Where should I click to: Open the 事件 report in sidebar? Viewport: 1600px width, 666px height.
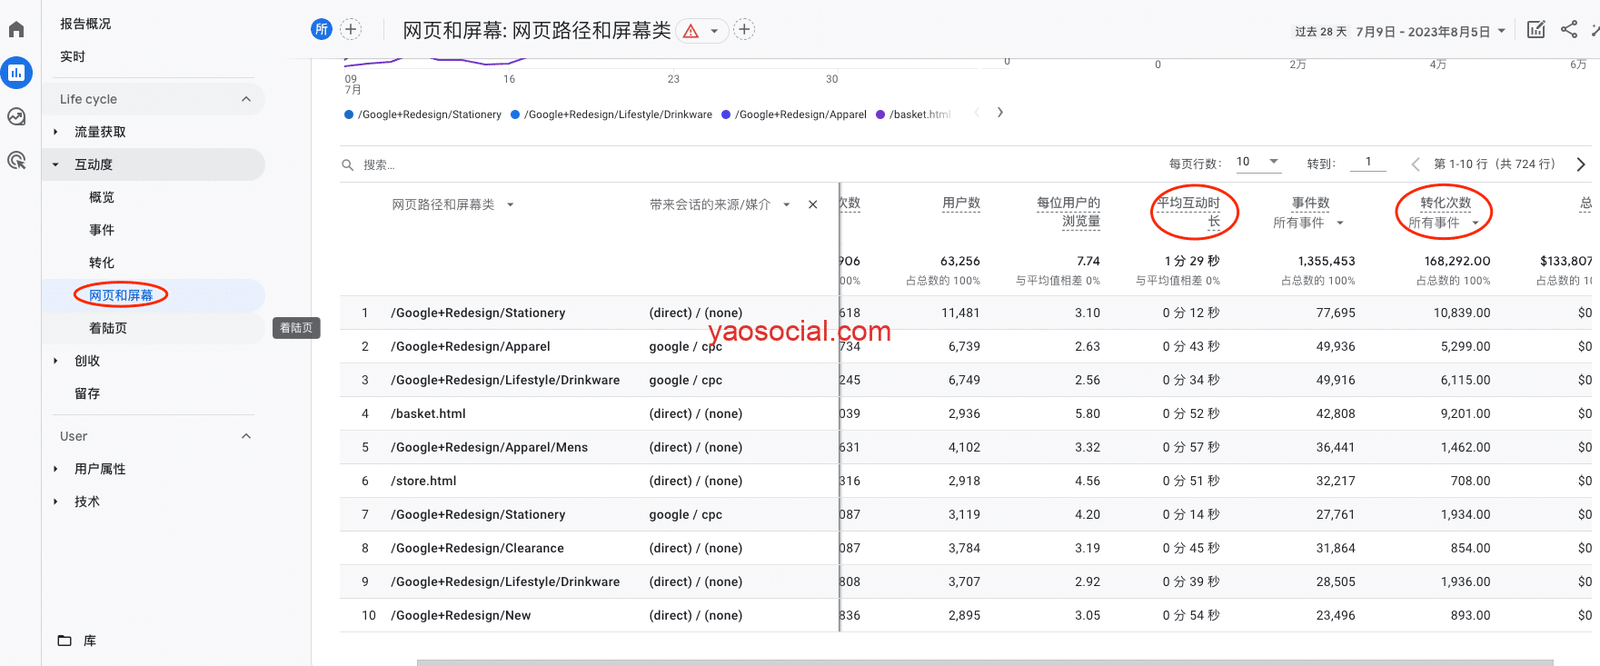pos(102,230)
